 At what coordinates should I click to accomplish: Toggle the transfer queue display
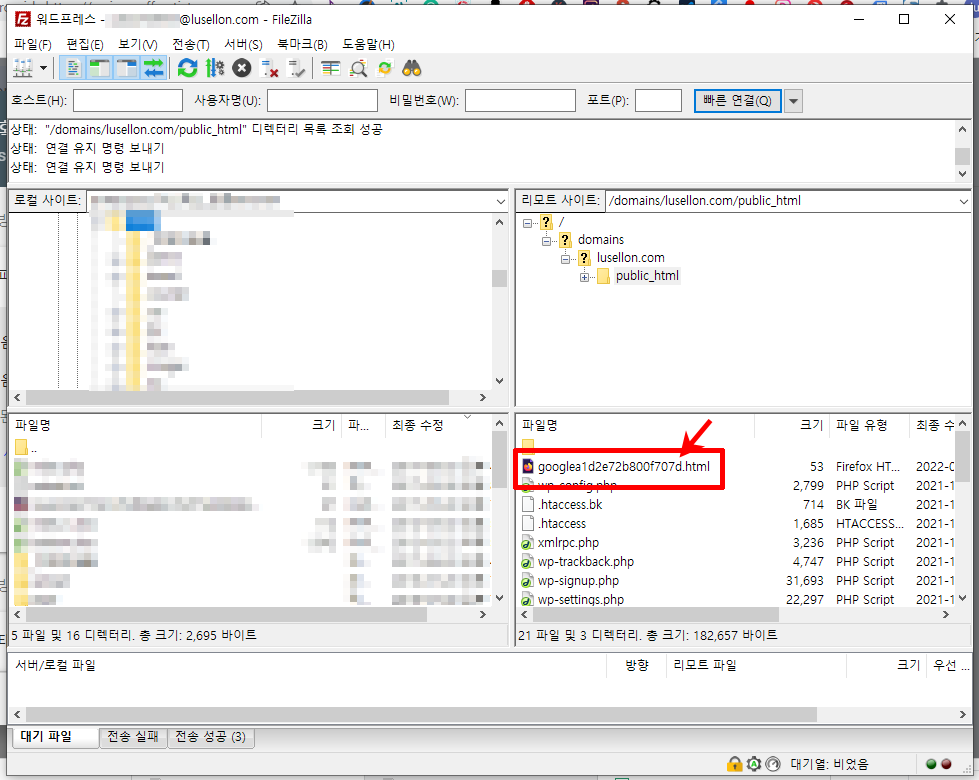tap(154, 68)
